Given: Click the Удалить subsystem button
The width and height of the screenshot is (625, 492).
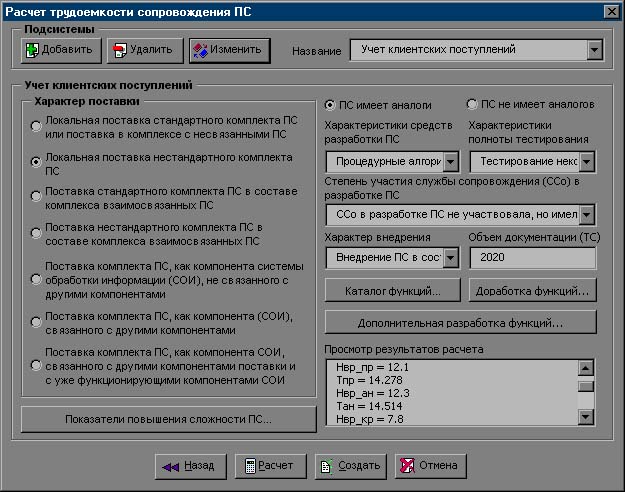Looking at the screenshot, I should point(146,49).
